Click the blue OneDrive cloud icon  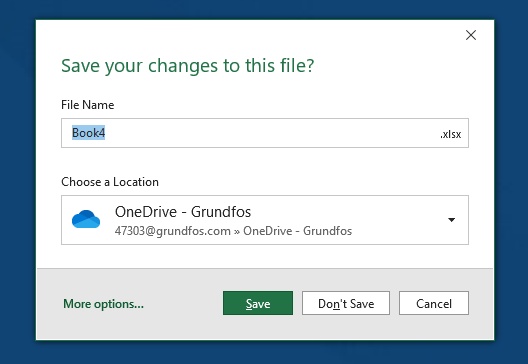pyautogui.click(x=86, y=219)
